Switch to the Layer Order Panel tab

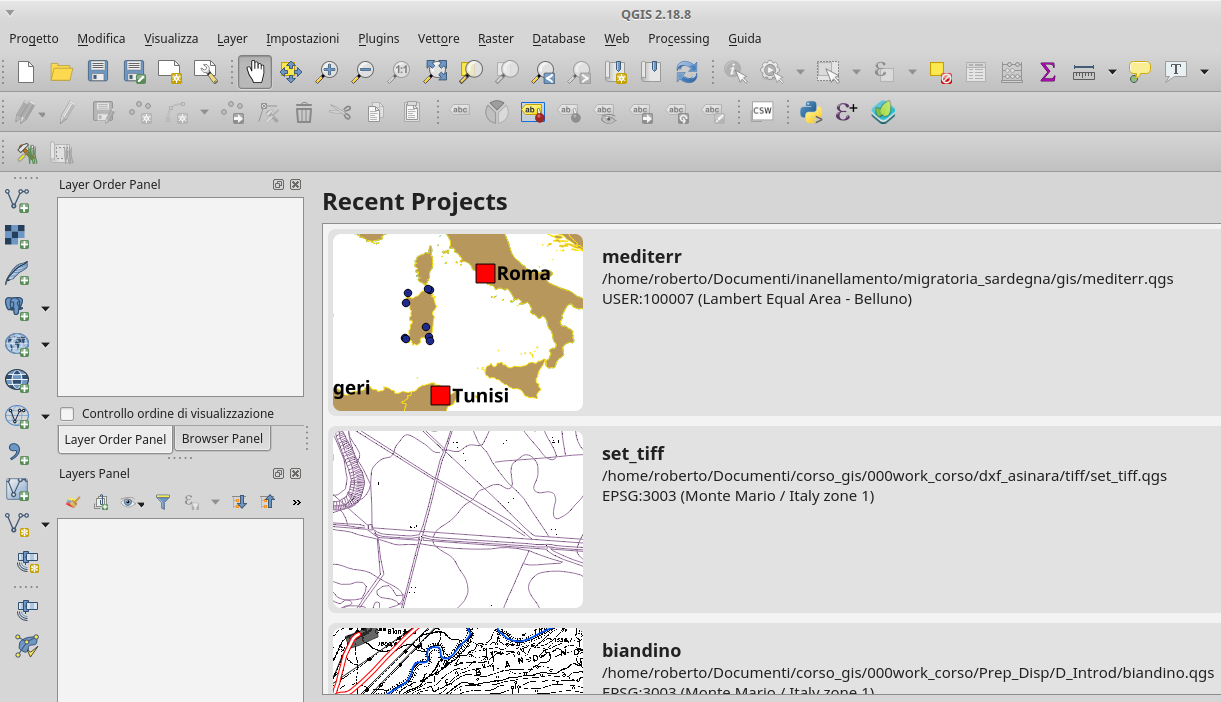click(x=115, y=439)
